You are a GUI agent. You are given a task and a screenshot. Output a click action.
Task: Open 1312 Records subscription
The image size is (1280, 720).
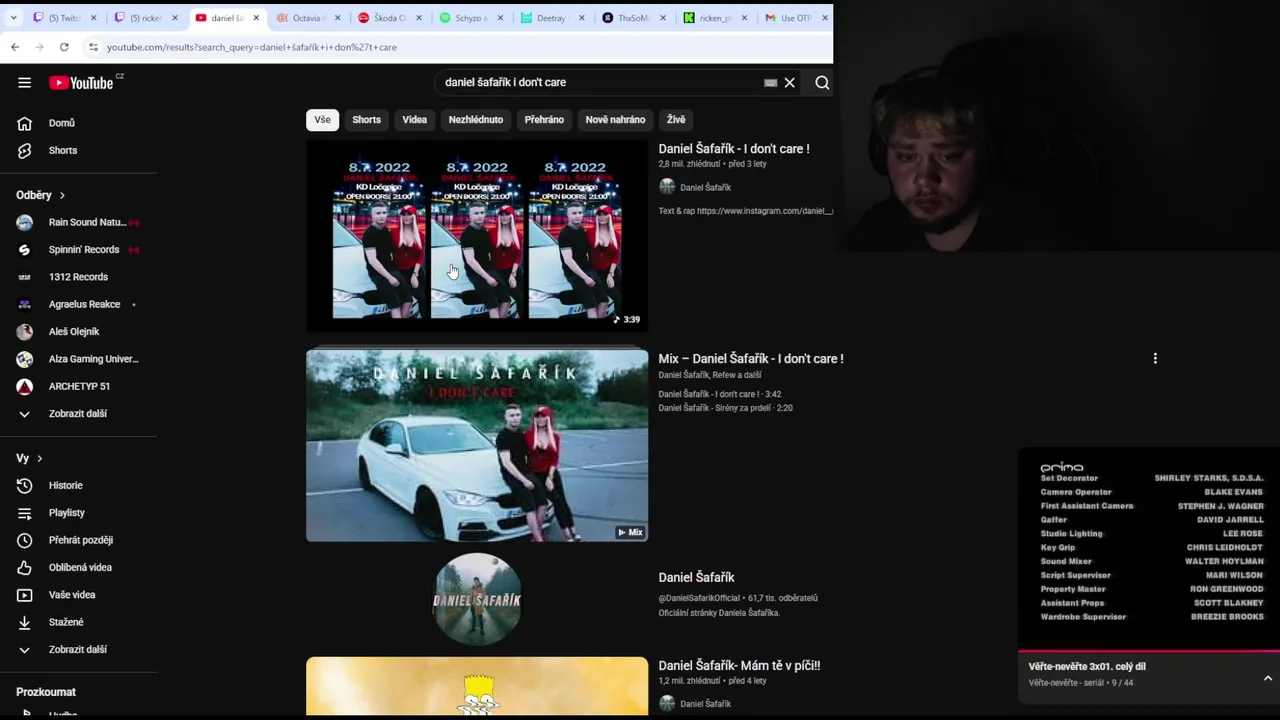(78, 277)
